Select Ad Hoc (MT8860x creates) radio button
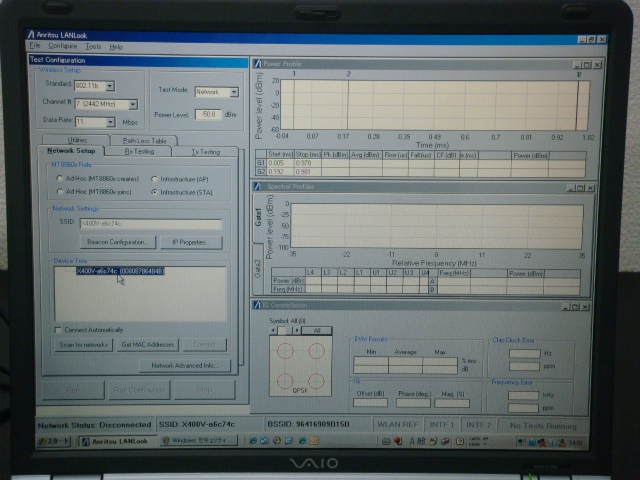 click(x=60, y=178)
